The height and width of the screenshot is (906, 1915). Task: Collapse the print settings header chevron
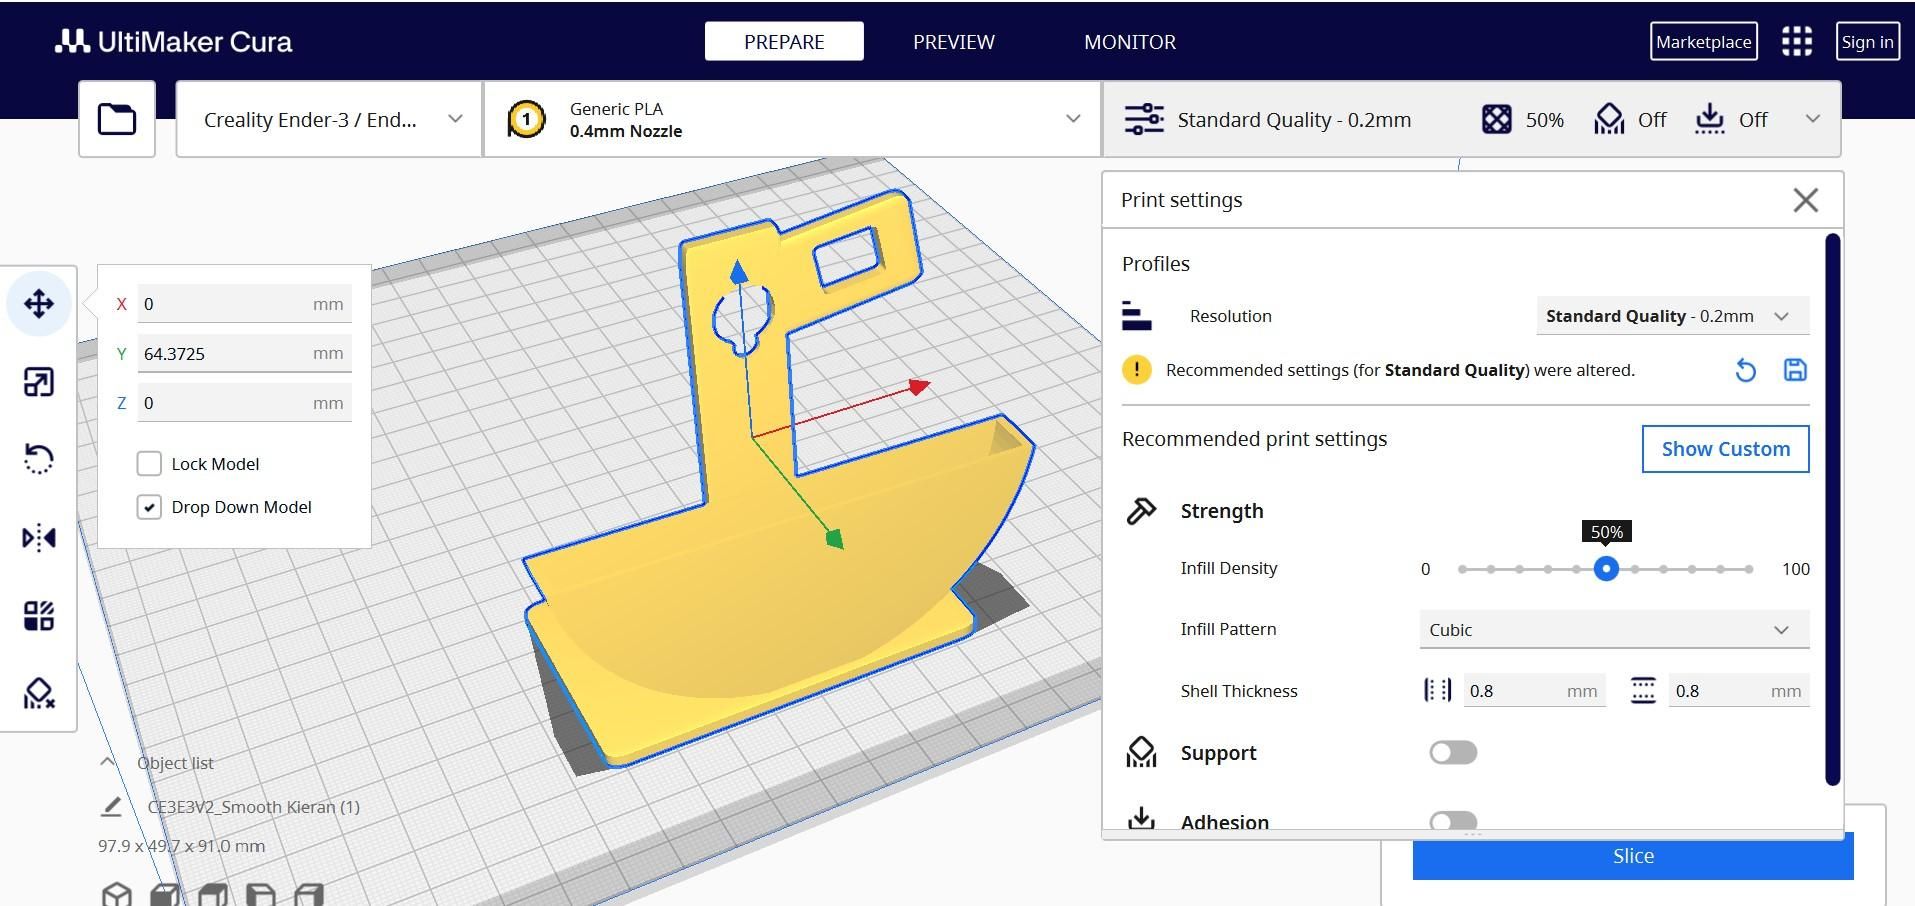tap(1813, 119)
